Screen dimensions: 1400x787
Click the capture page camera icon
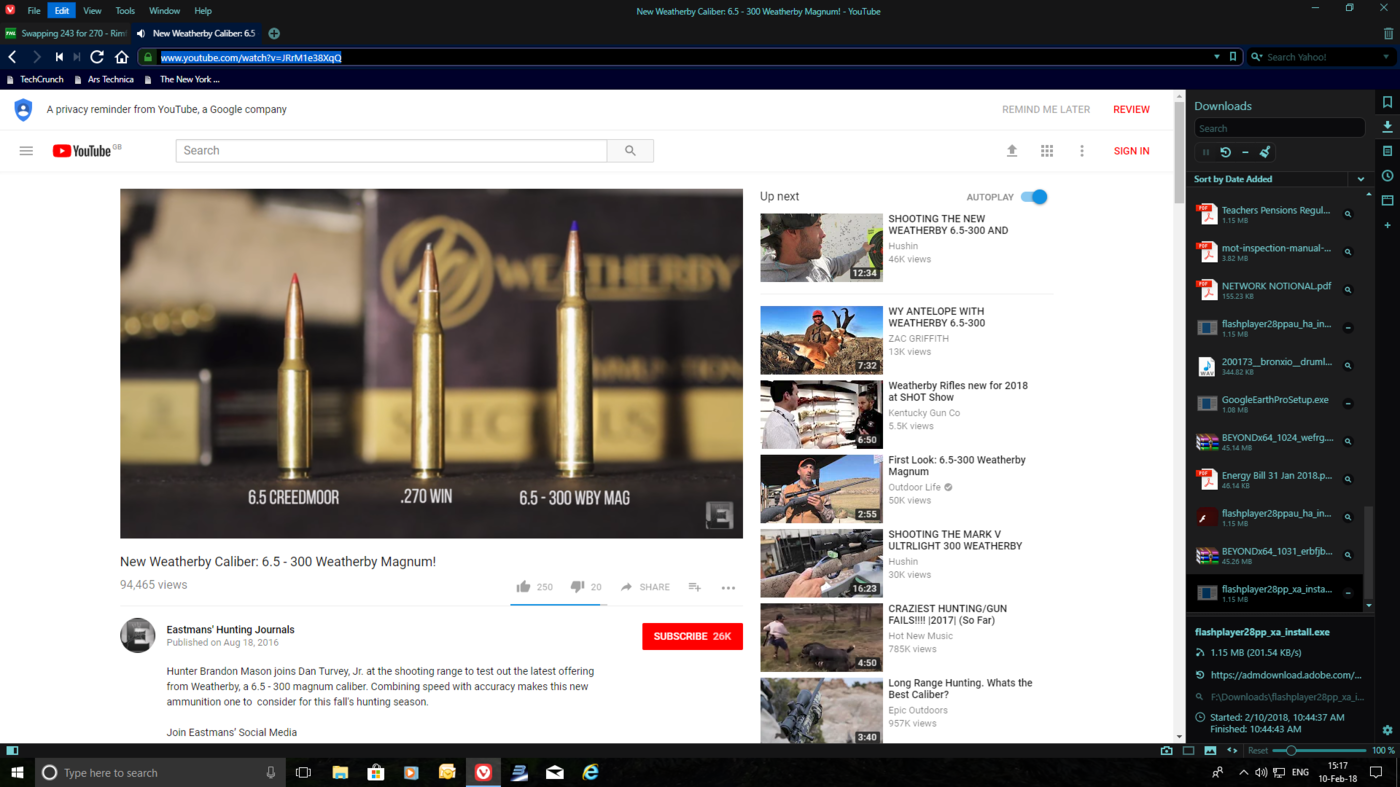click(x=1166, y=750)
